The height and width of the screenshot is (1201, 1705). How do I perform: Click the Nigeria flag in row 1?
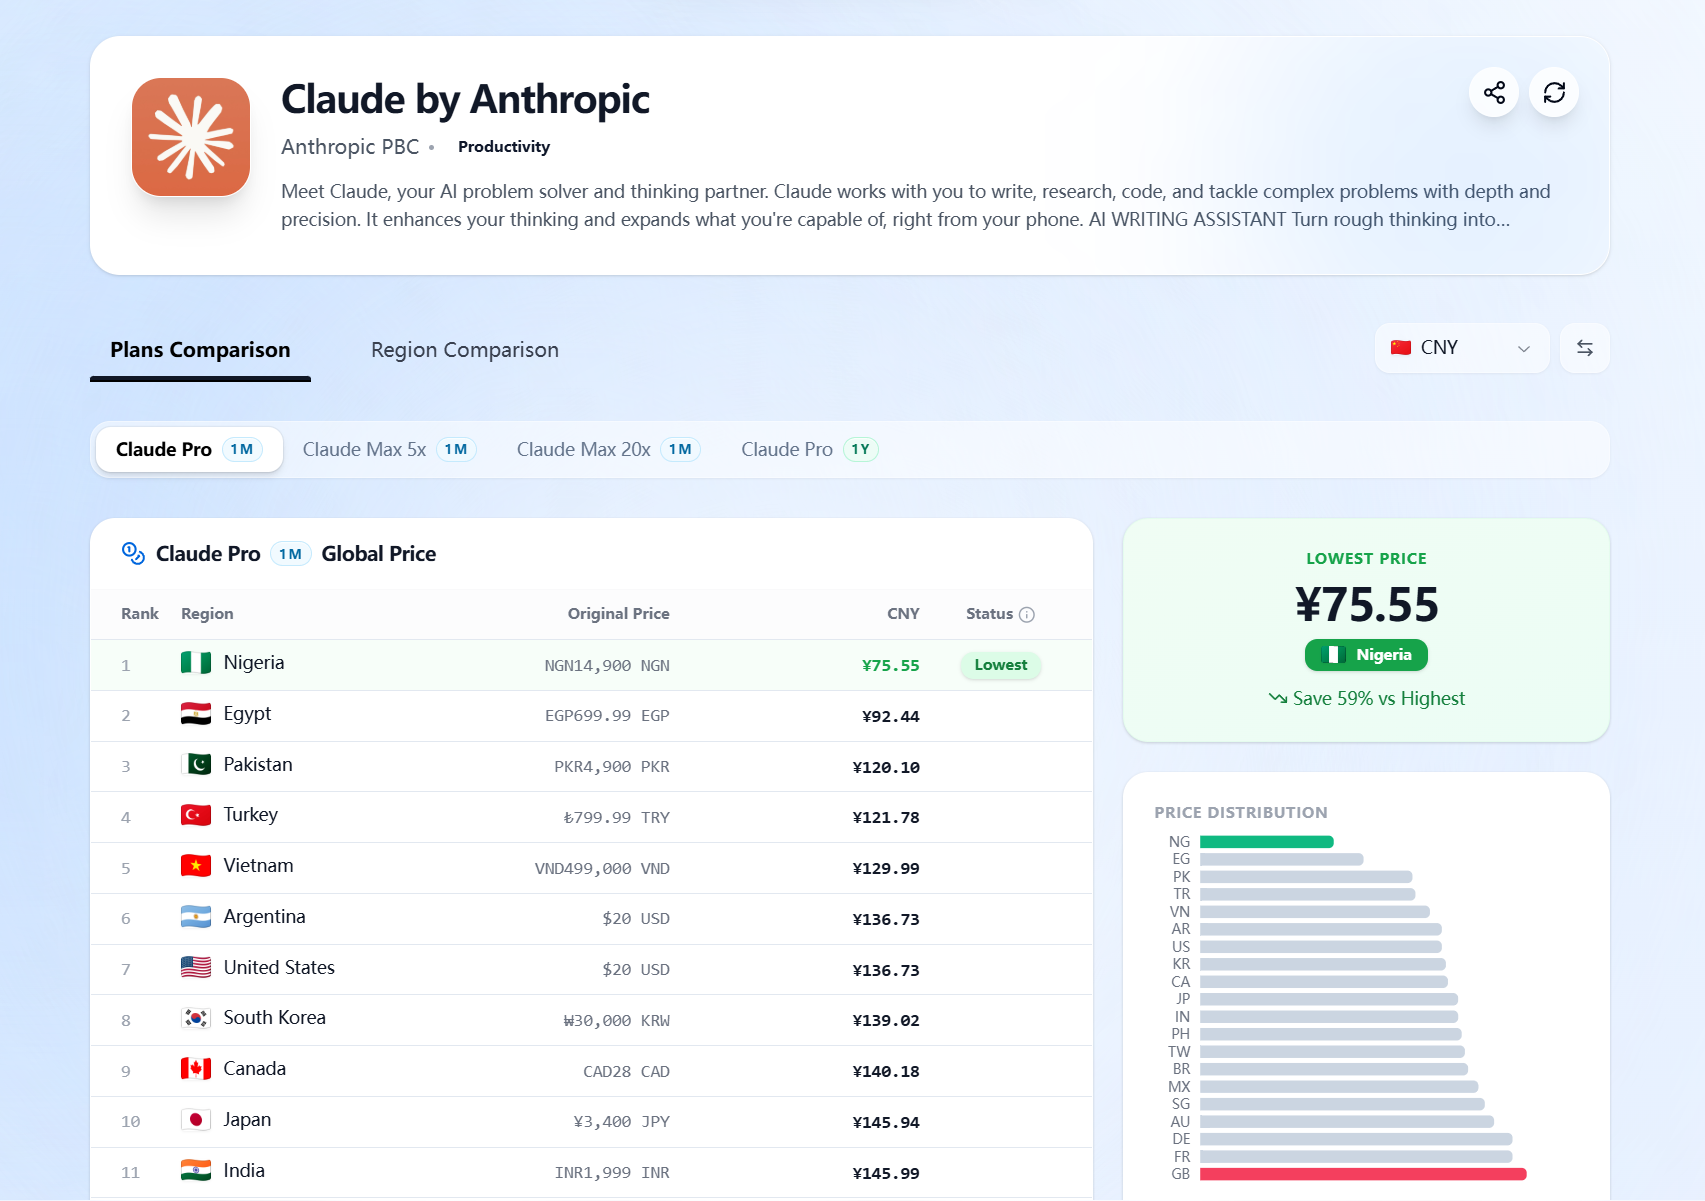pyautogui.click(x=196, y=663)
